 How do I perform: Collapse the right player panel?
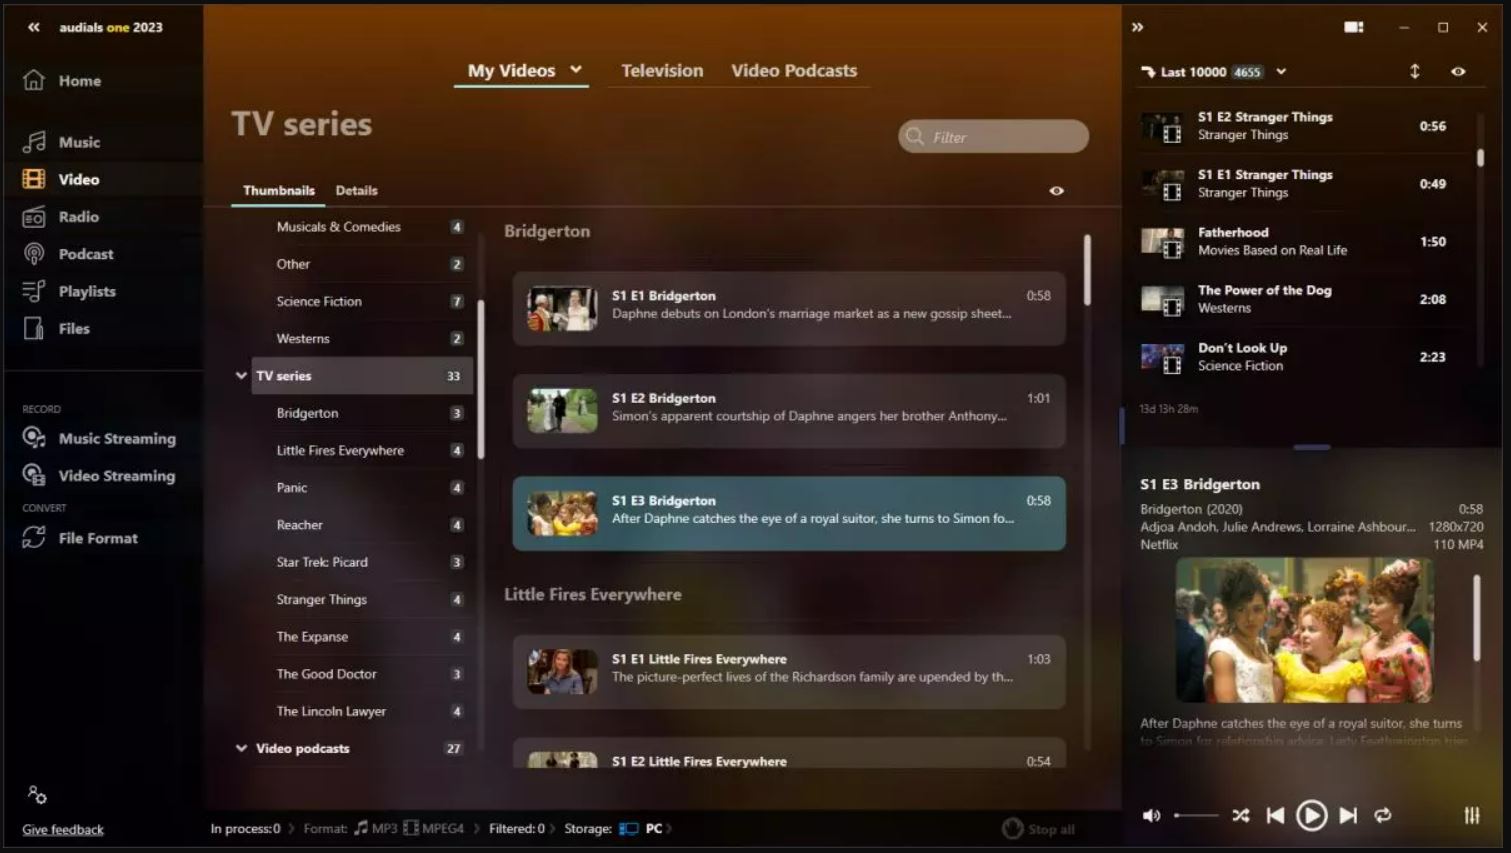[1137, 27]
